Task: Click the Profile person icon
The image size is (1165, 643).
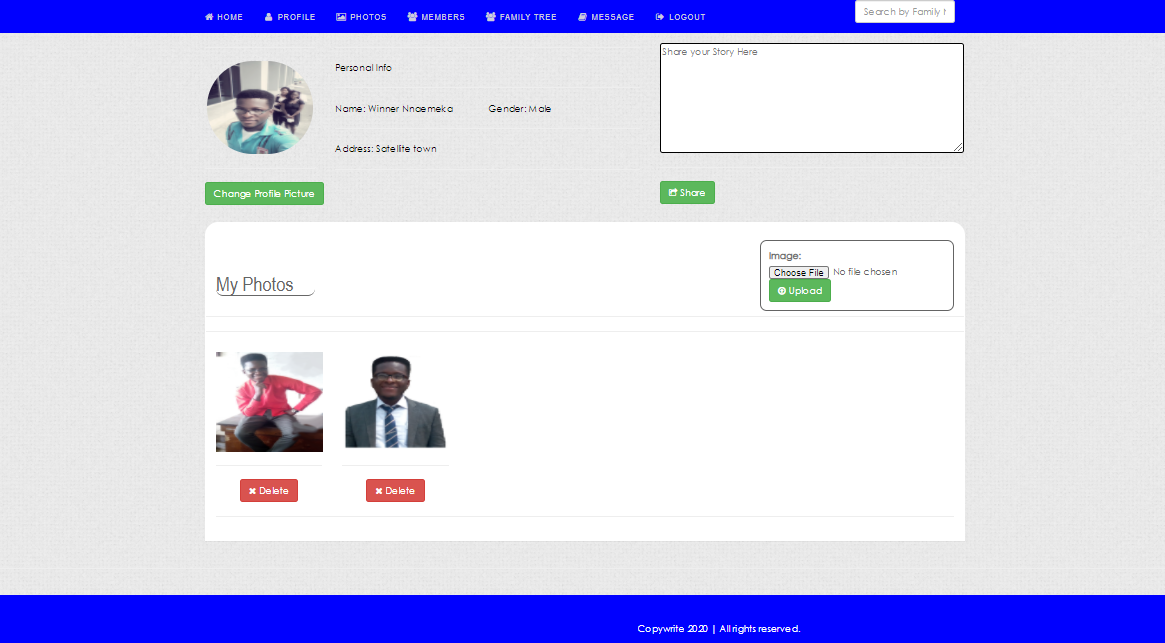Action: point(269,17)
